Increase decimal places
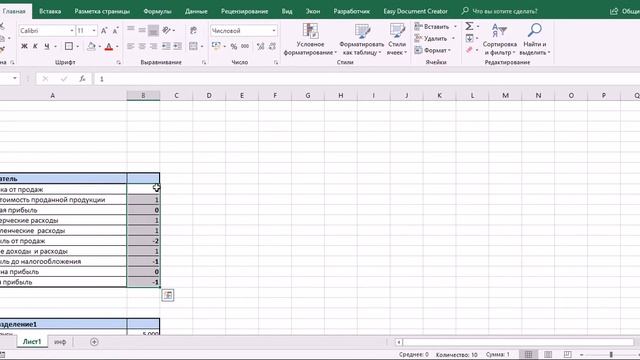Image resolution: width=640 pixels, height=360 pixels. 260,47
